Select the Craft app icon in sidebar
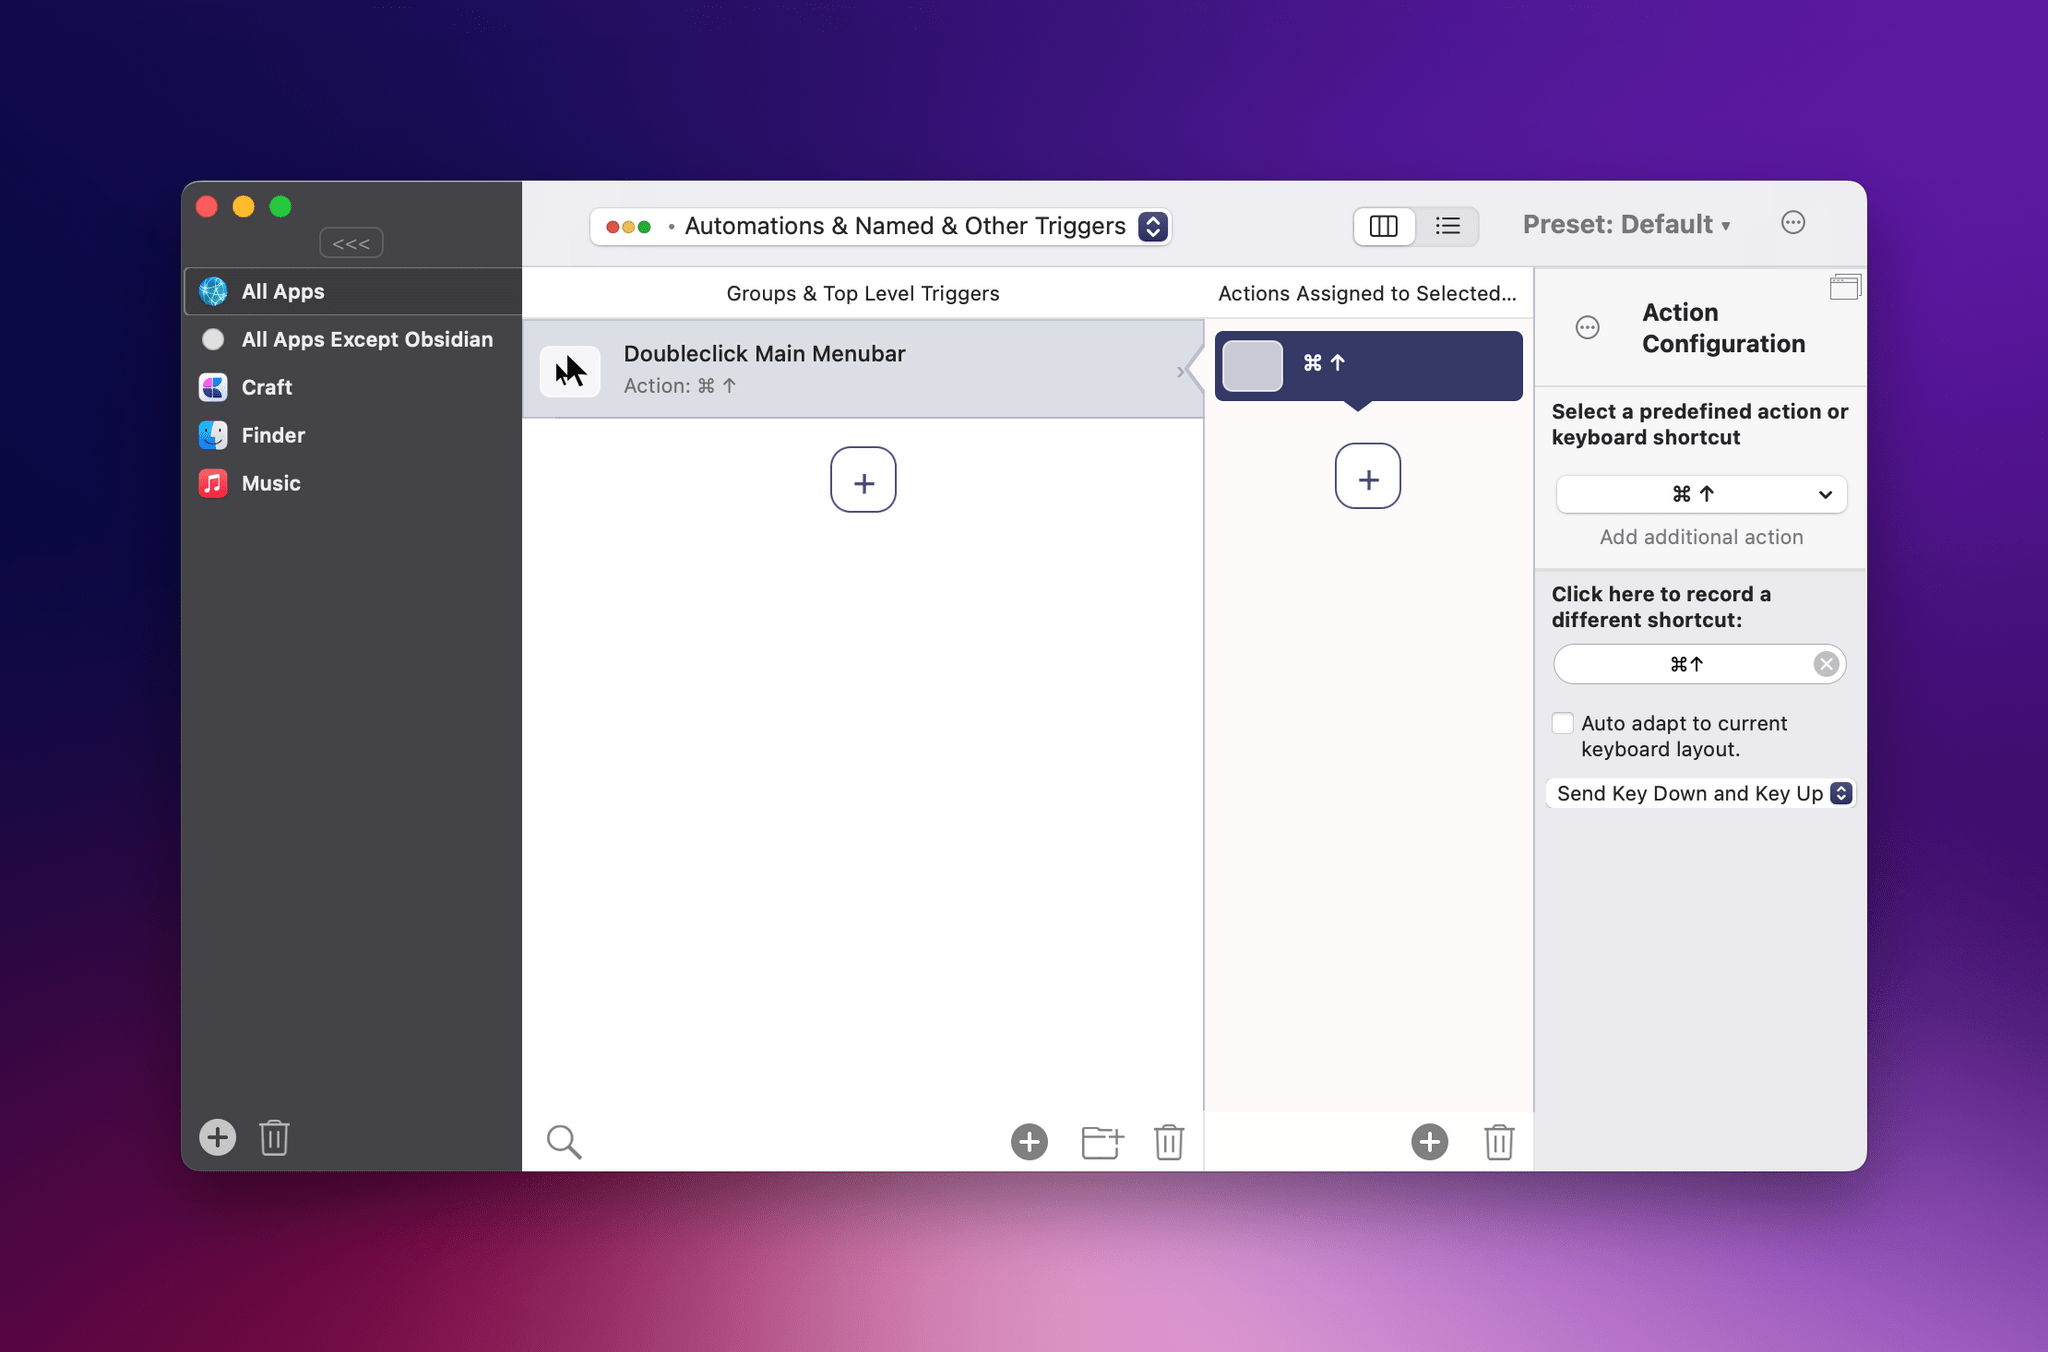Image resolution: width=2048 pixels, height=1352 pixels. (213, 386)
